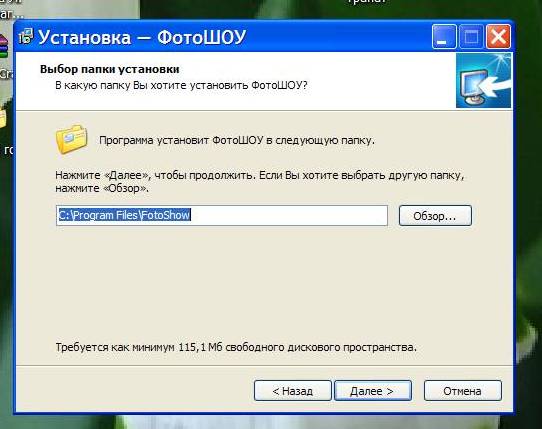Click the disabled maximize button
542x429 pixels.
(471, 37)
